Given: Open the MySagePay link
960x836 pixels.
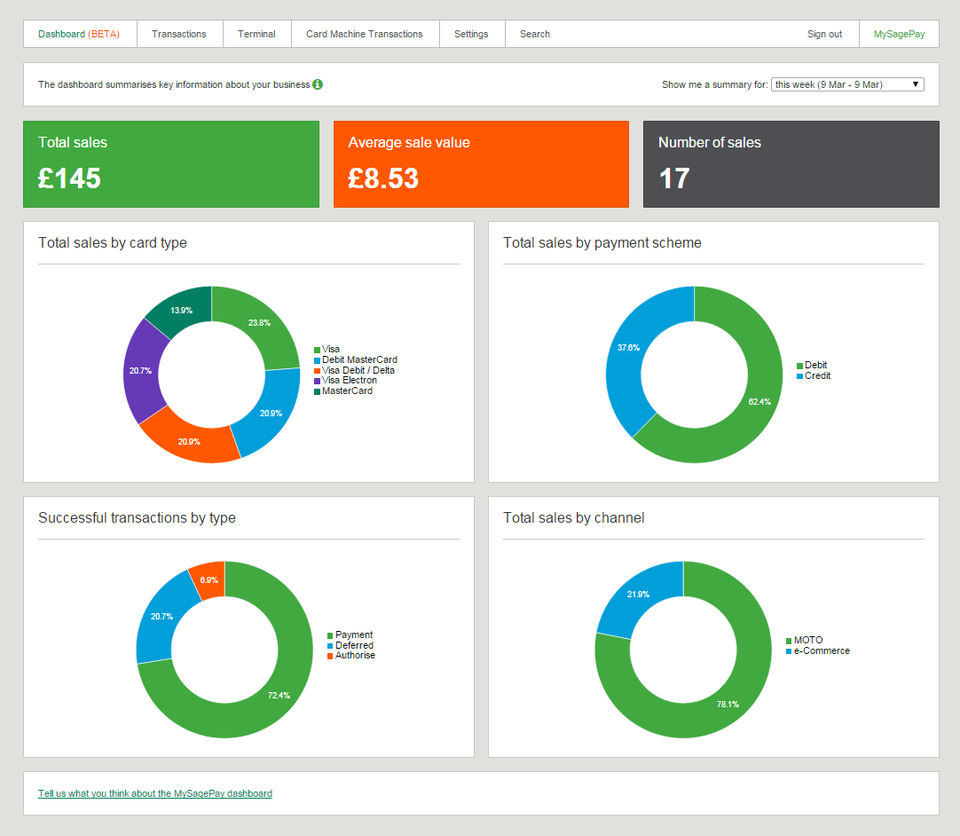Looking at the screenshot, I should (899, 34).
